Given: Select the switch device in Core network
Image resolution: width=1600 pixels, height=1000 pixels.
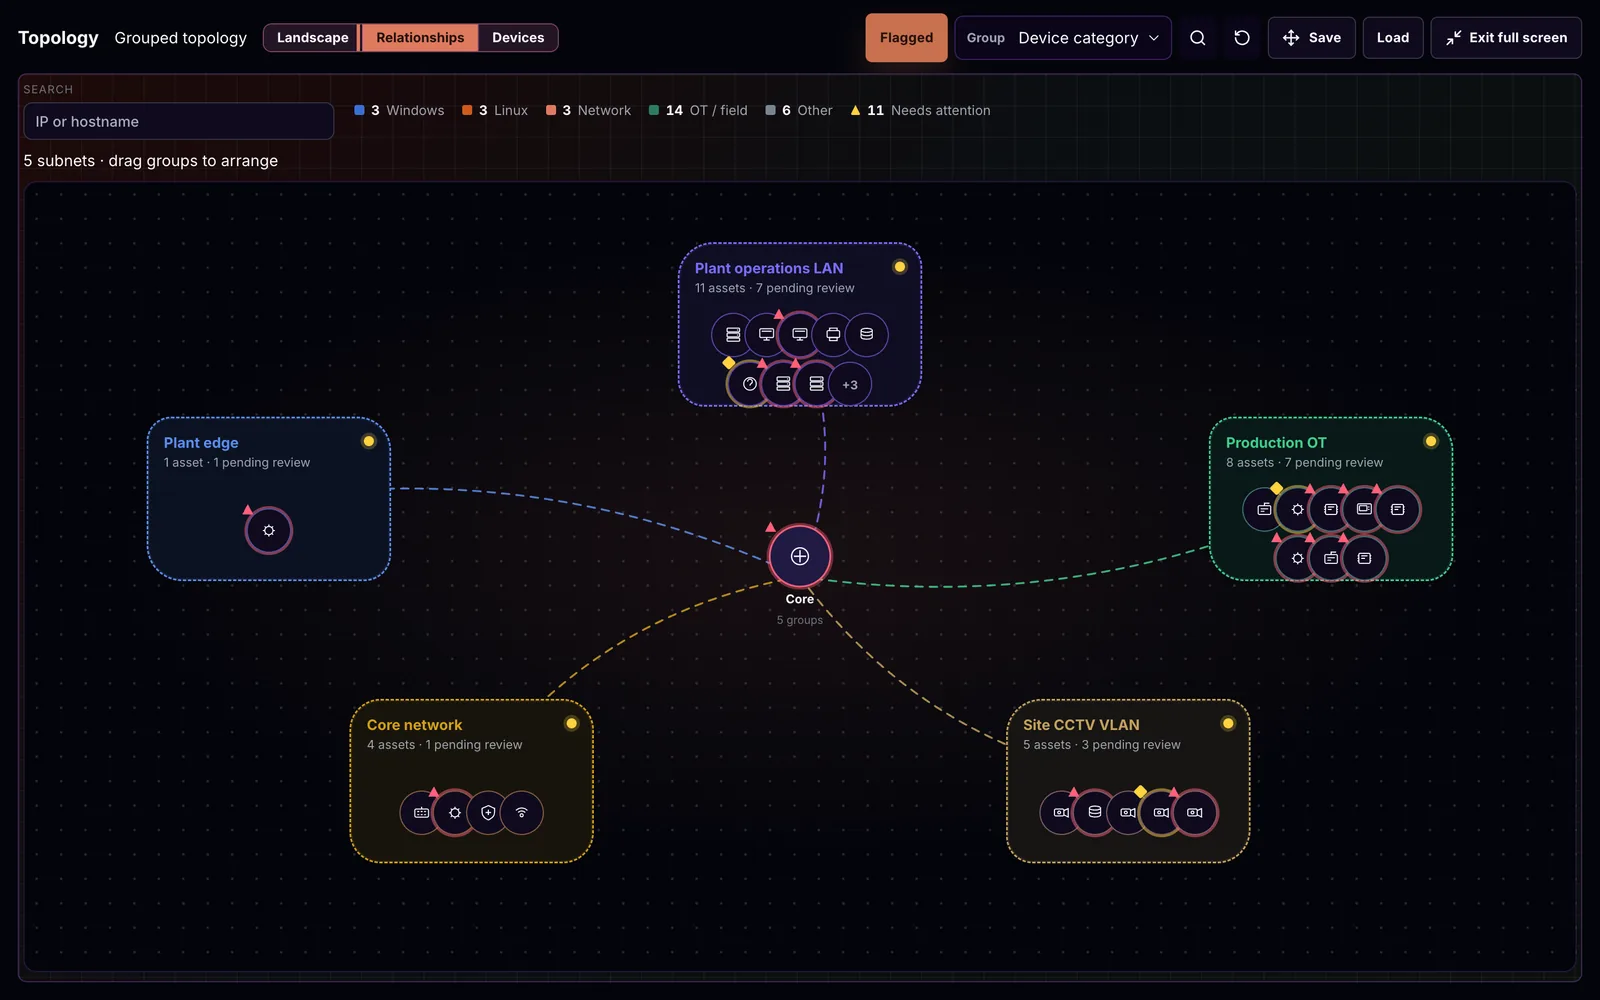Looking at the screenshot, I should pyautogui.click(x=422, y=813).
